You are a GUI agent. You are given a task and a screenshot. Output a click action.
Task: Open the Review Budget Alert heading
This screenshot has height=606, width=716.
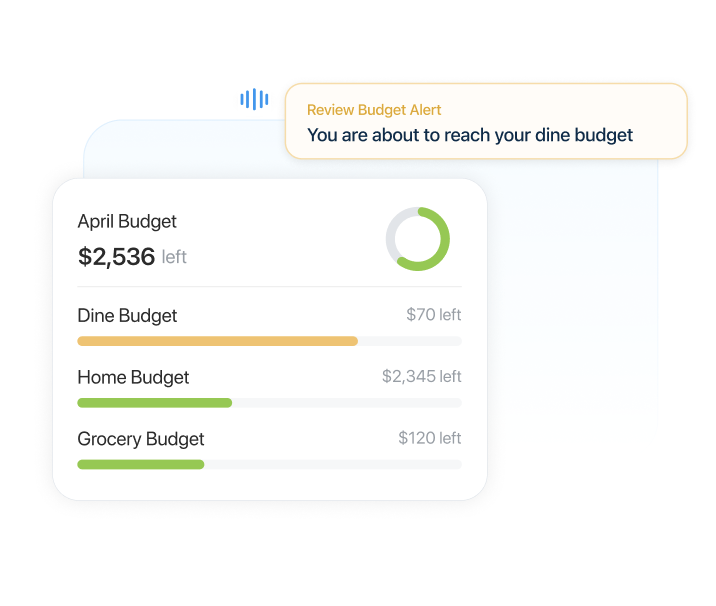[374, 110]
